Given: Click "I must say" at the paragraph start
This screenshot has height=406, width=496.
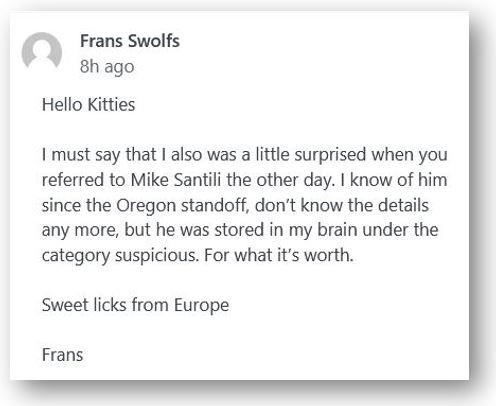Looking at the screenshot, I should [81, 155].
